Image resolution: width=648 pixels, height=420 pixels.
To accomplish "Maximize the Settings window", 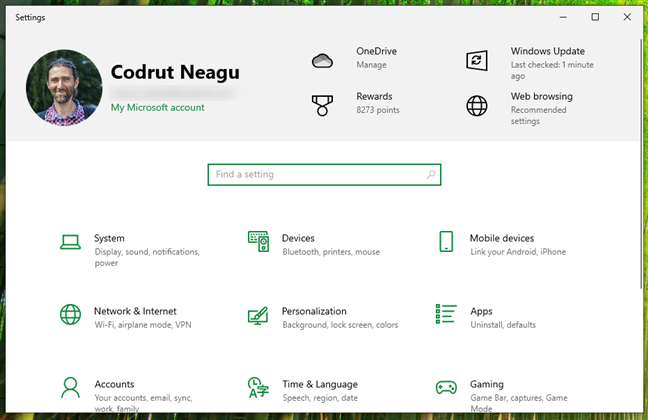I will click(595, 17).
